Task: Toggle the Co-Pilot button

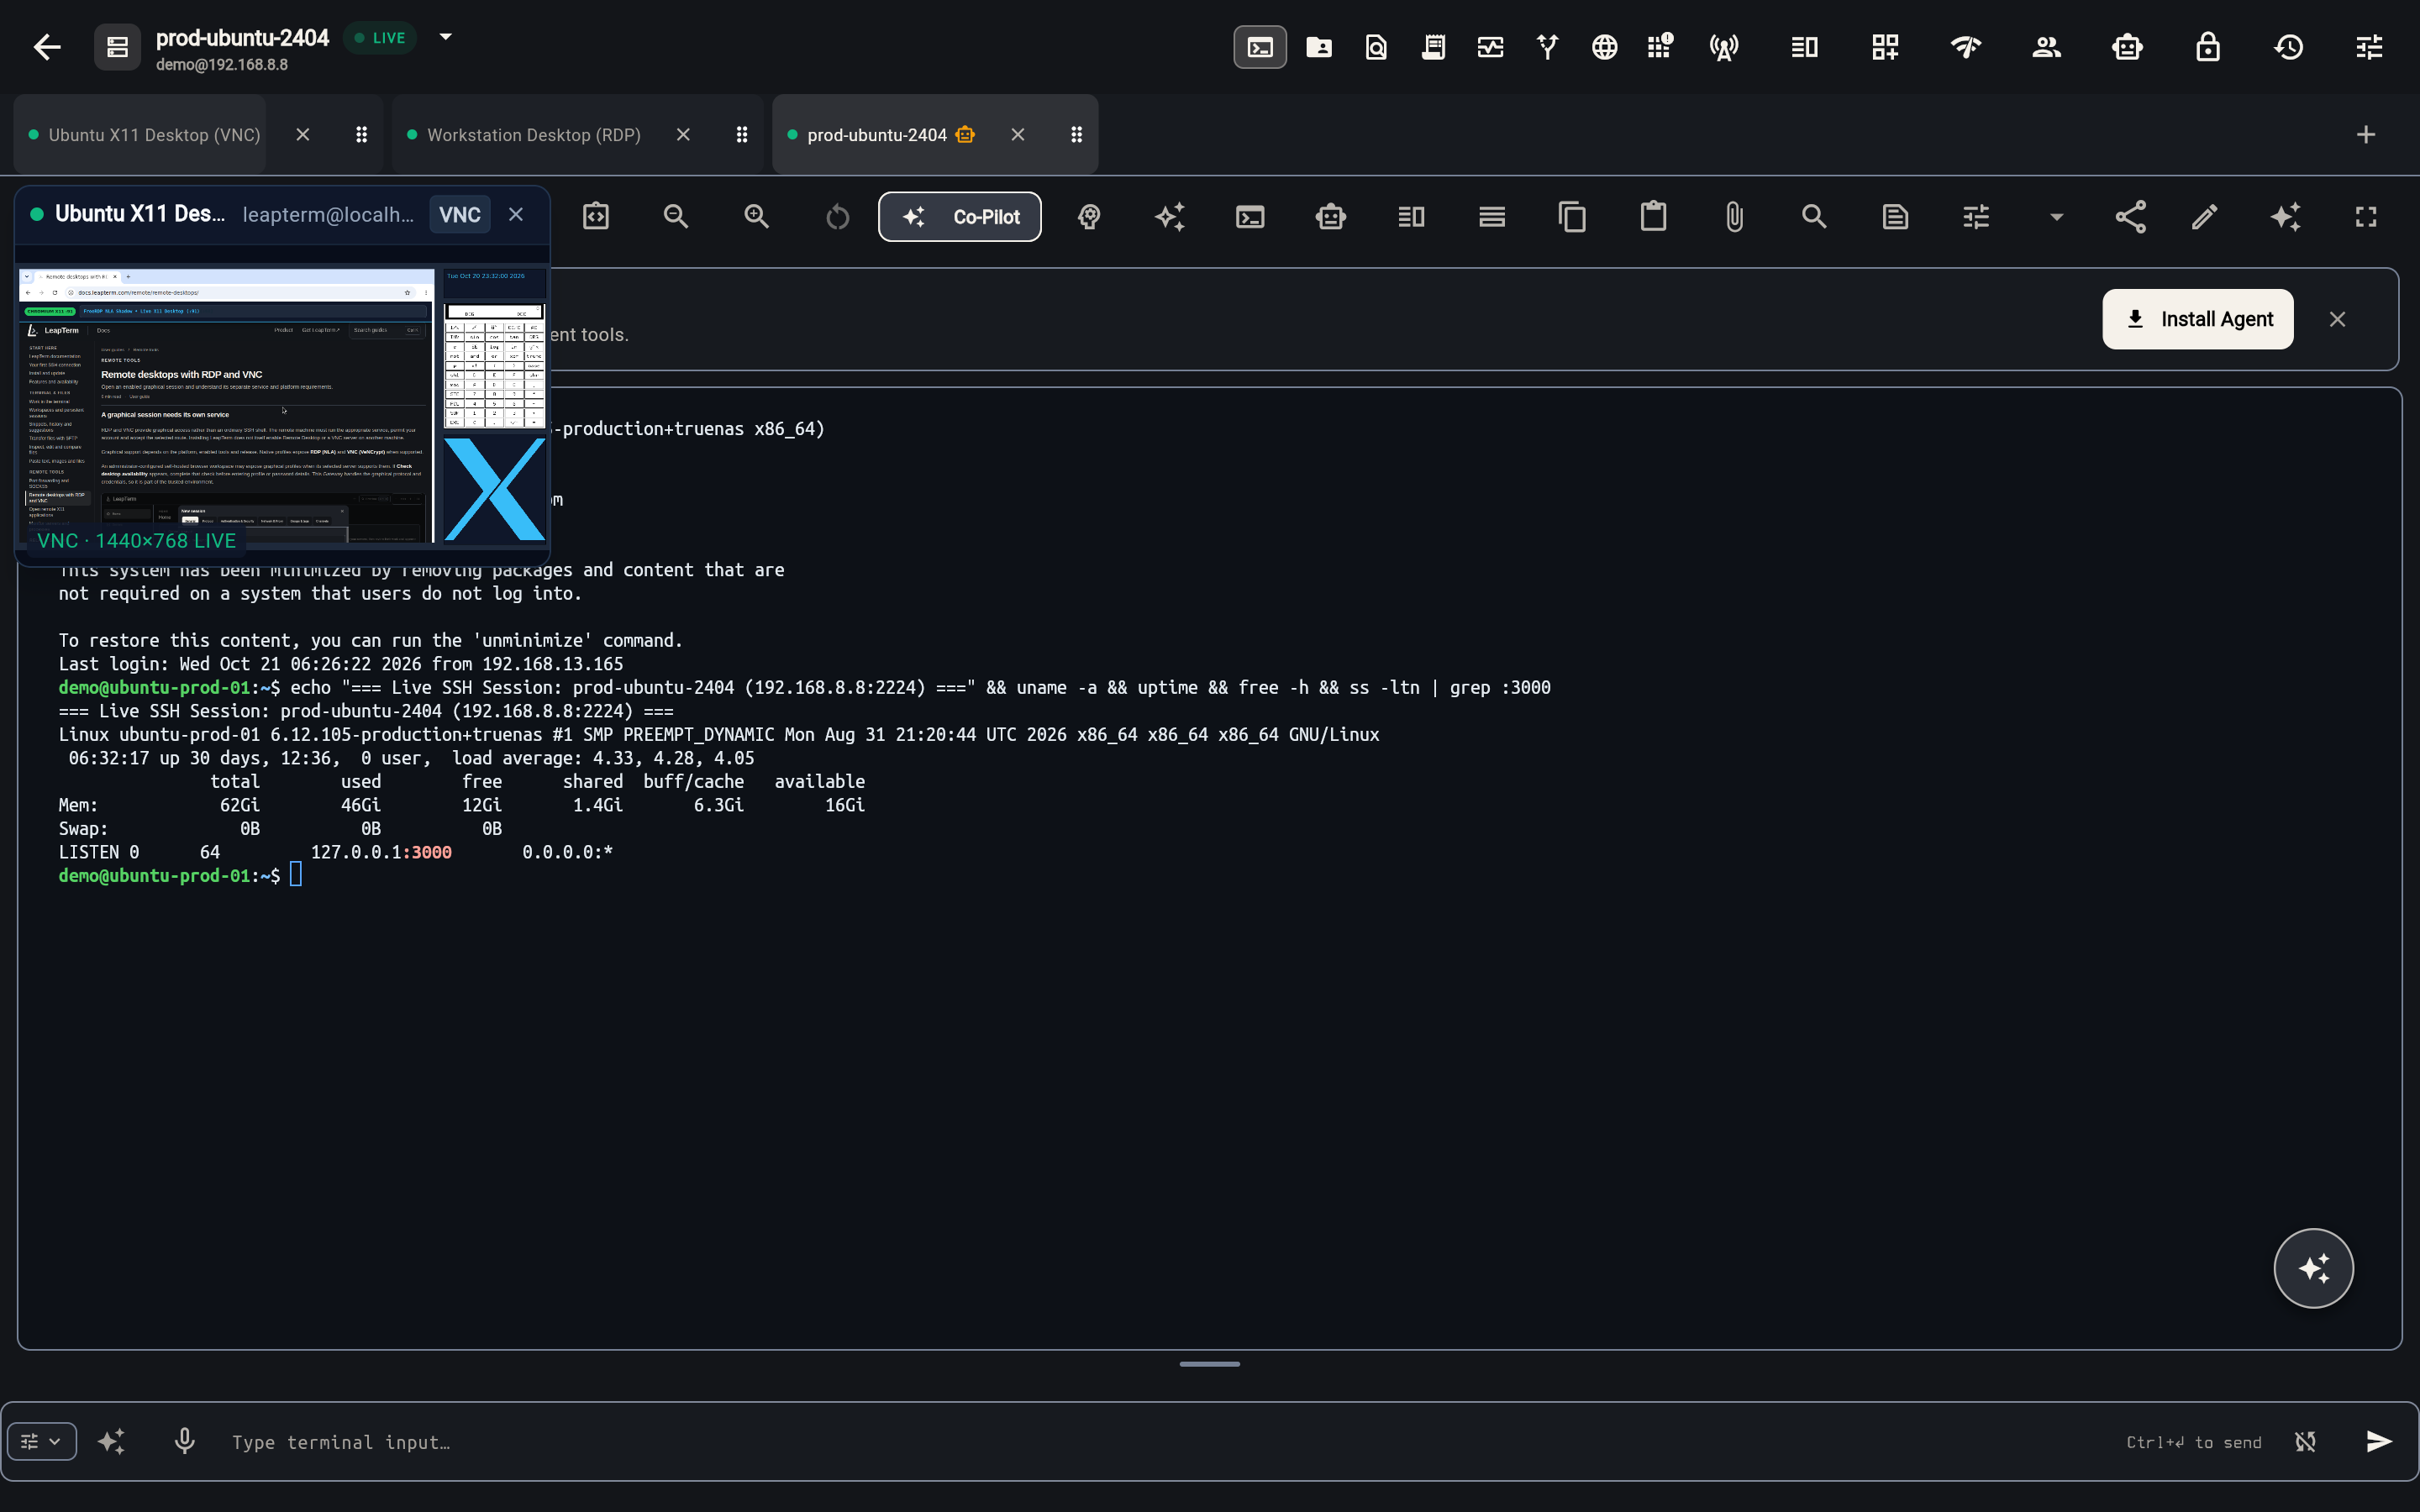Action: [960, 217]
